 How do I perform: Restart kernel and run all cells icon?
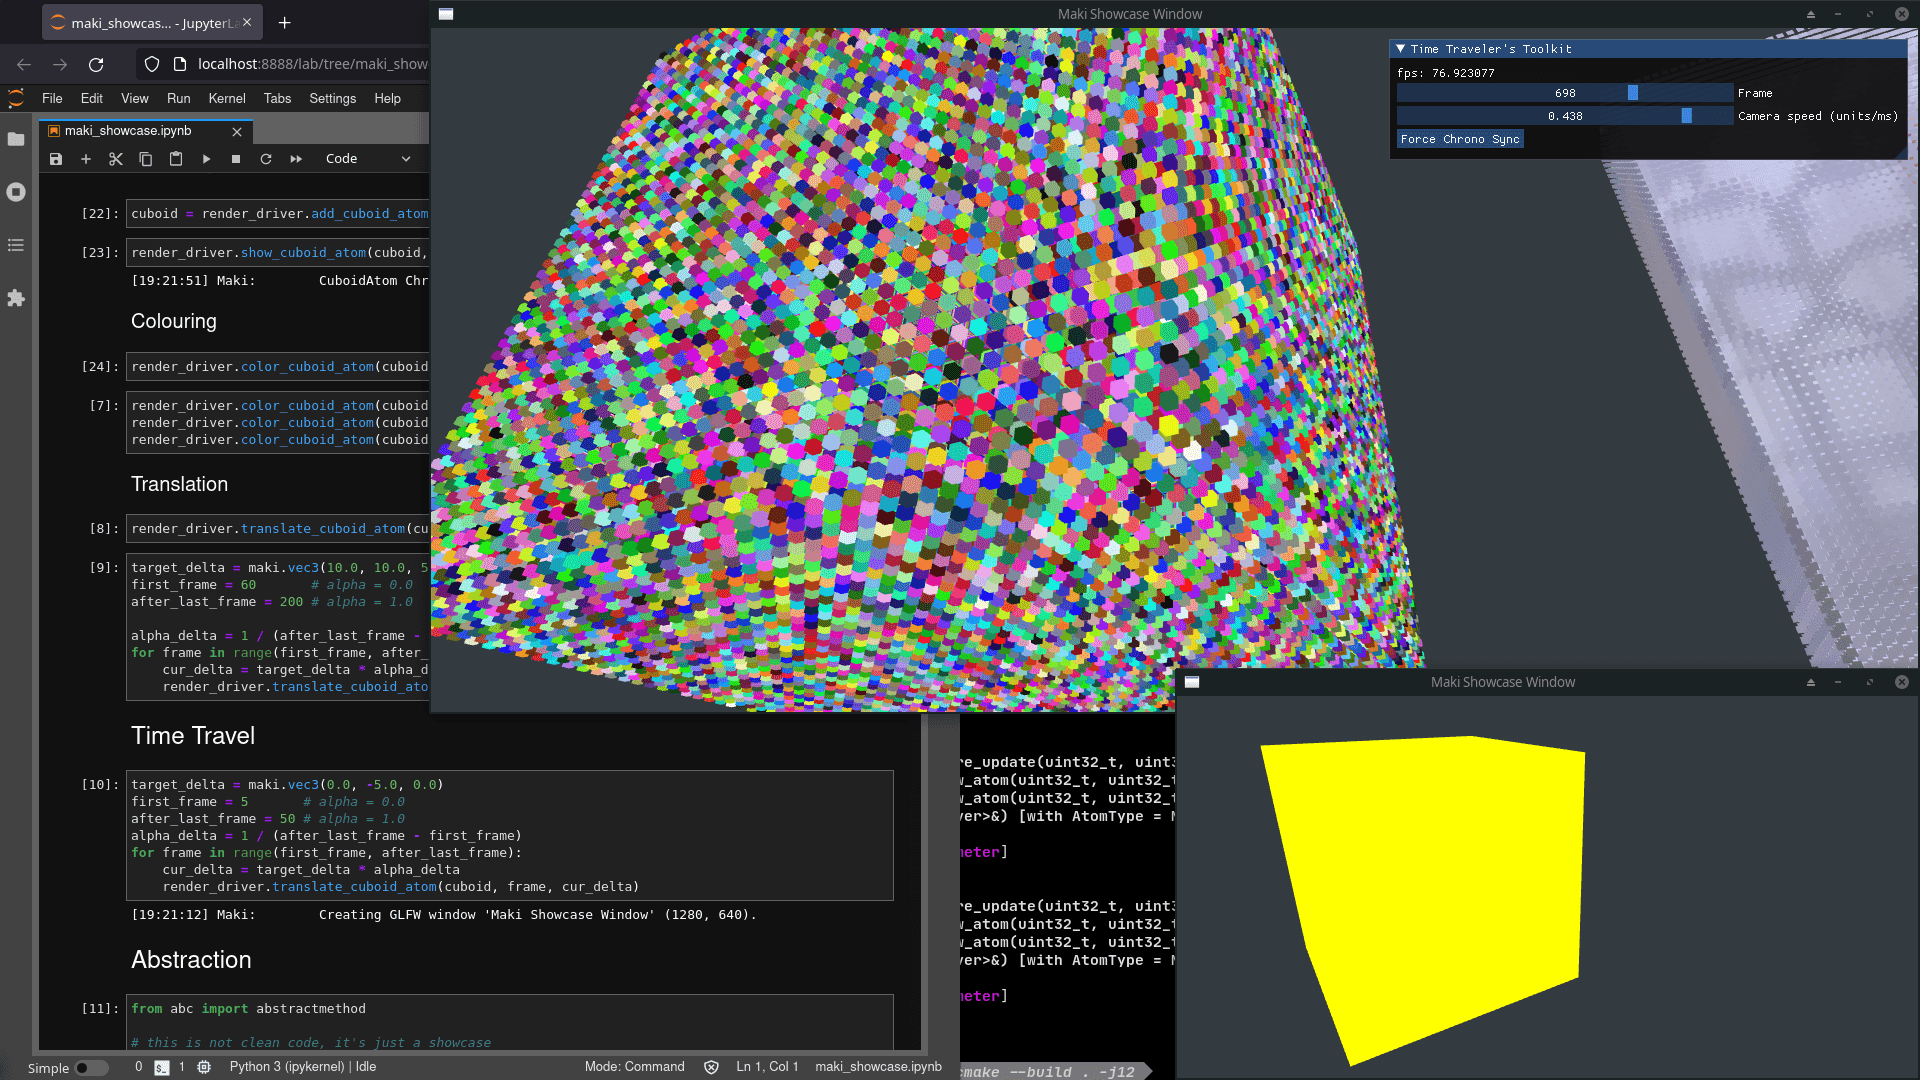(296, 159)
